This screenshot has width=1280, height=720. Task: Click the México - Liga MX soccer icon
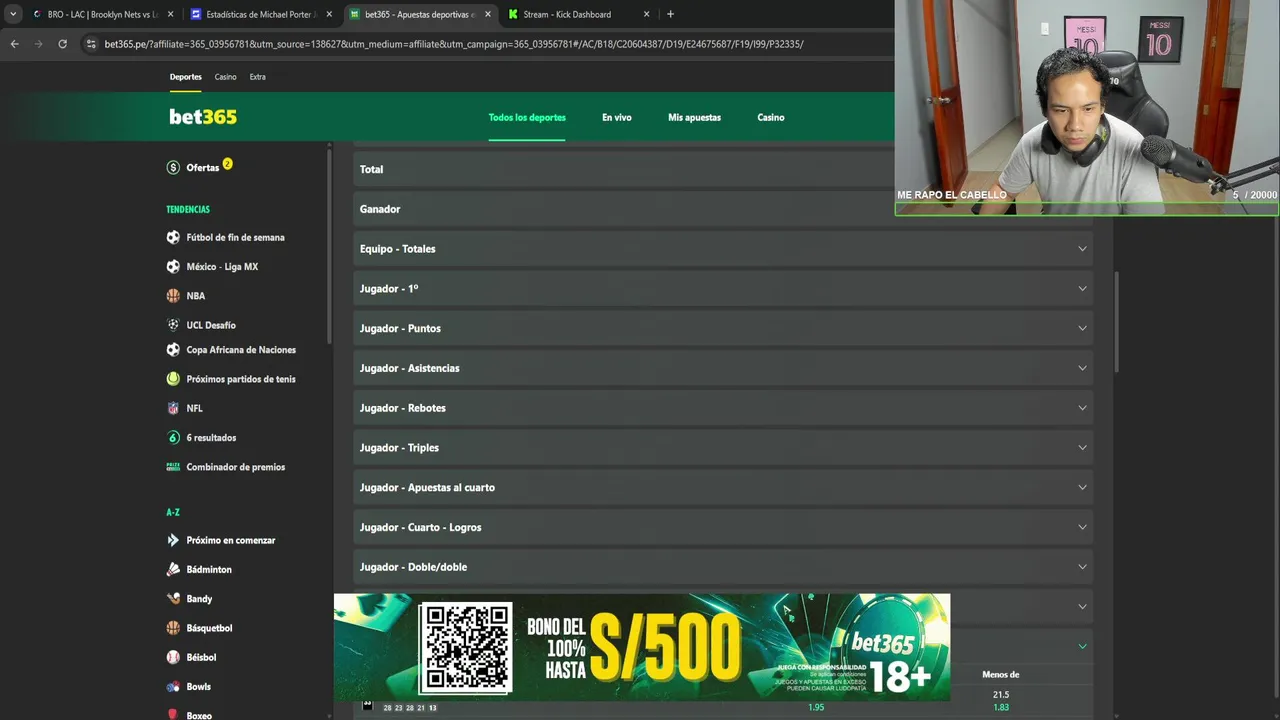(173, 267)
